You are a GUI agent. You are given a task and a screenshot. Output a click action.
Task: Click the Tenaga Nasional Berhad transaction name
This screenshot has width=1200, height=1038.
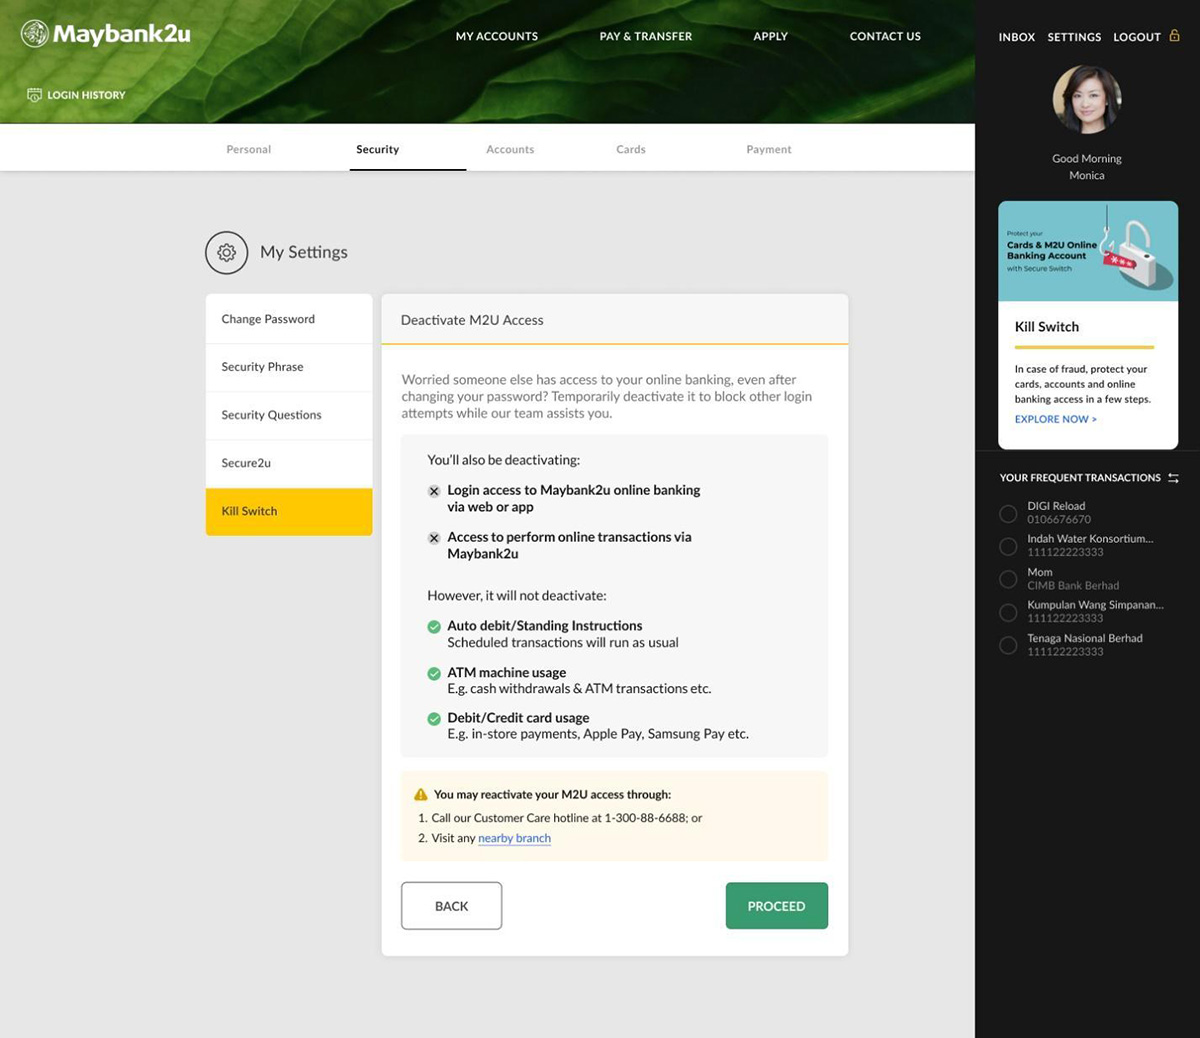click(1085, 638)
